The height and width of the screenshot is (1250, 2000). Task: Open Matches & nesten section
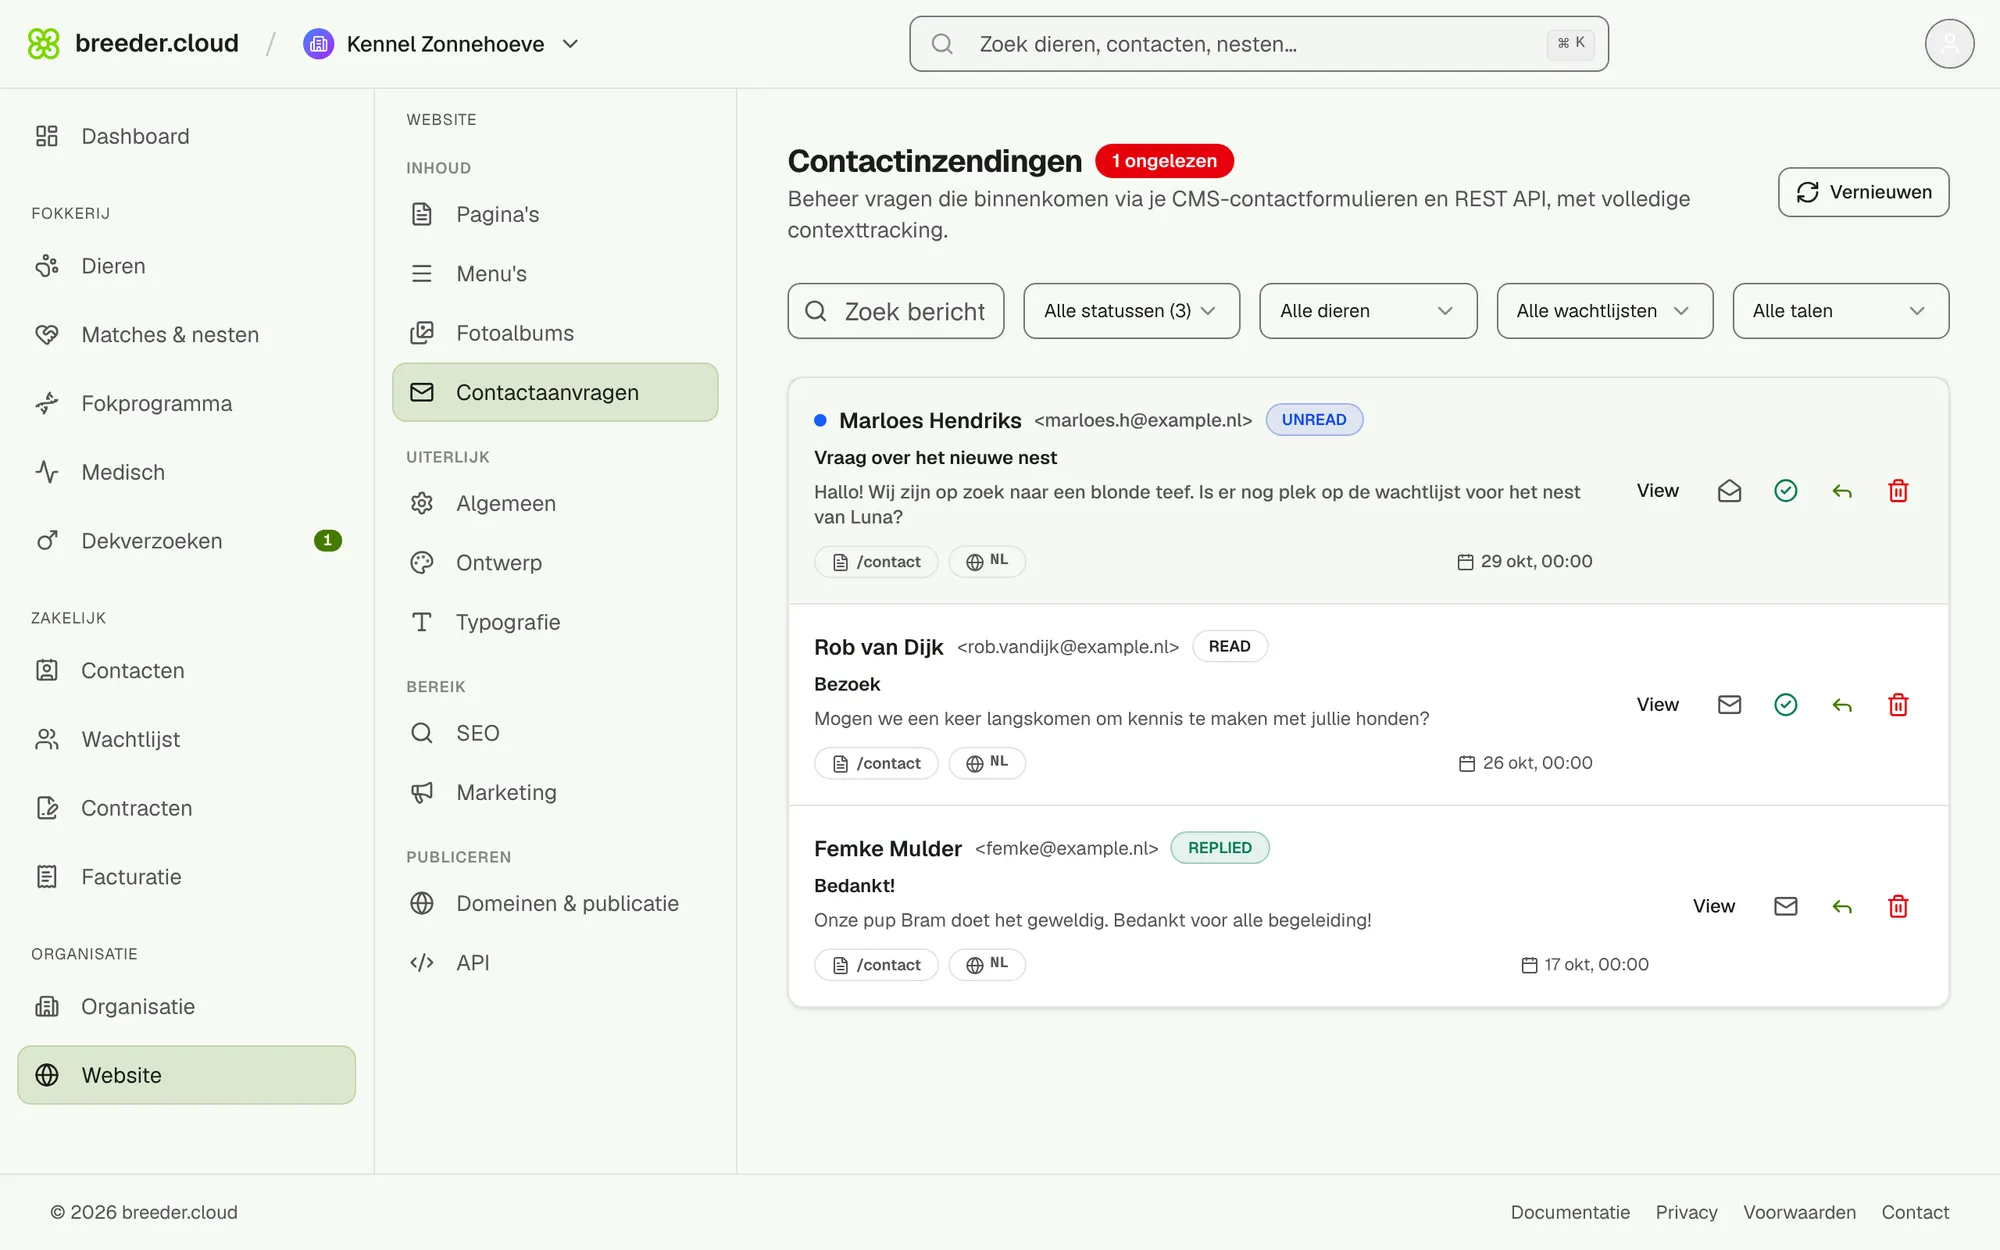coord(186,335)
